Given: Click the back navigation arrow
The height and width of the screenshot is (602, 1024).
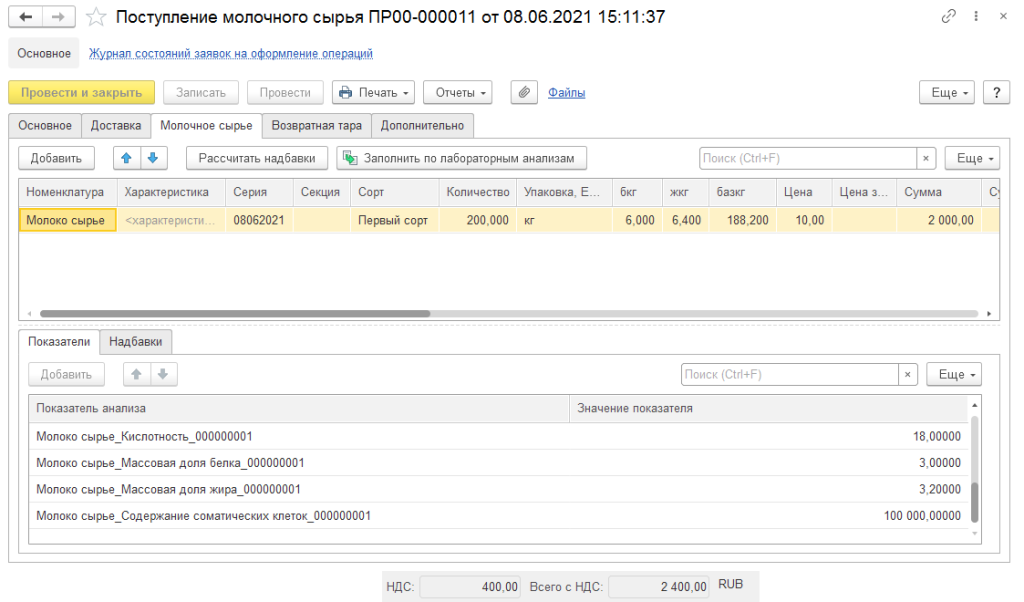Looking at the screenshot, I should 26,17.
